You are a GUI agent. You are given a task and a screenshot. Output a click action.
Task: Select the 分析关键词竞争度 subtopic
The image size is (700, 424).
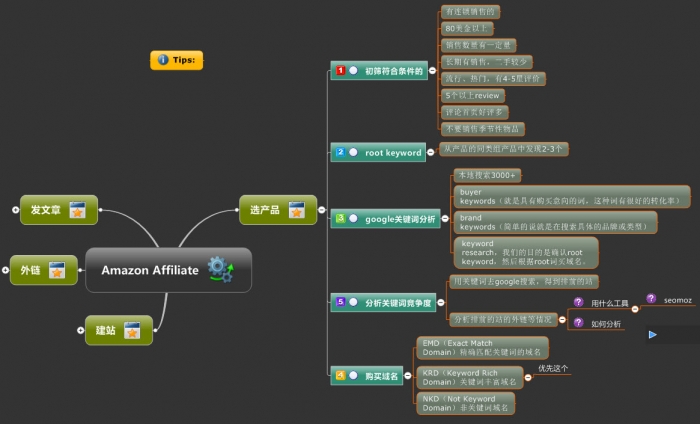pos(383,302)
